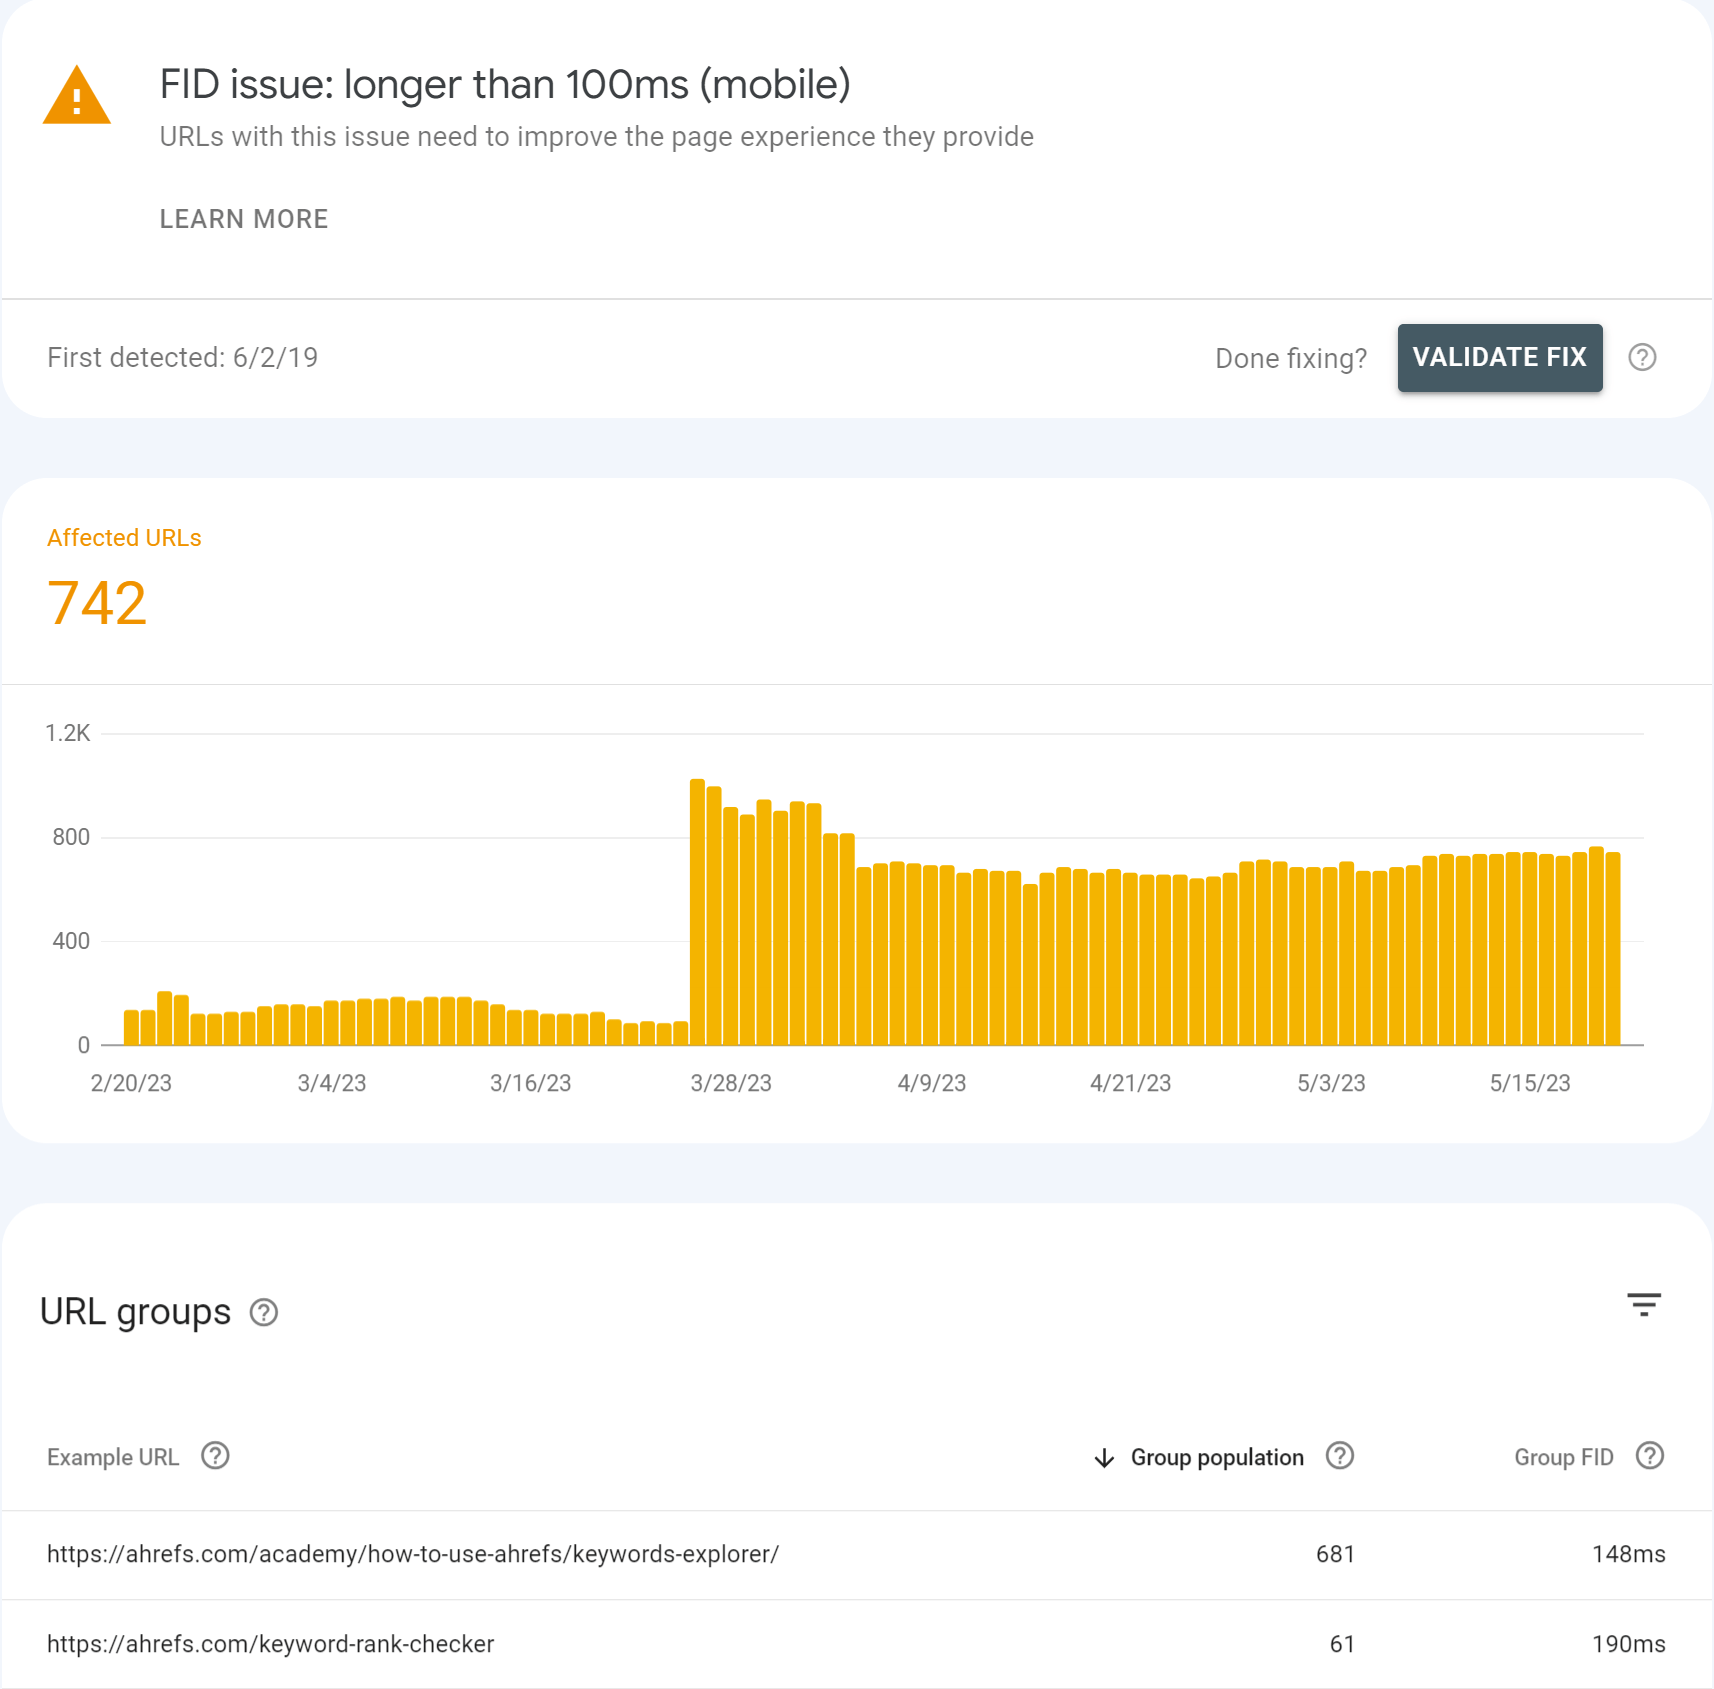Click the last bar in the chart

tap(1612, 948)
